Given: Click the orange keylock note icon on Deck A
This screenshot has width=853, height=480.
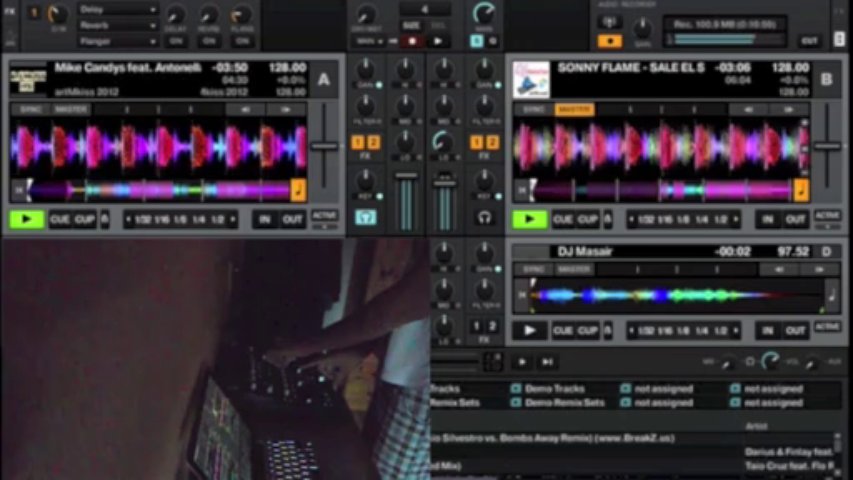Looking at the screenshot, I should click(298, 189).
